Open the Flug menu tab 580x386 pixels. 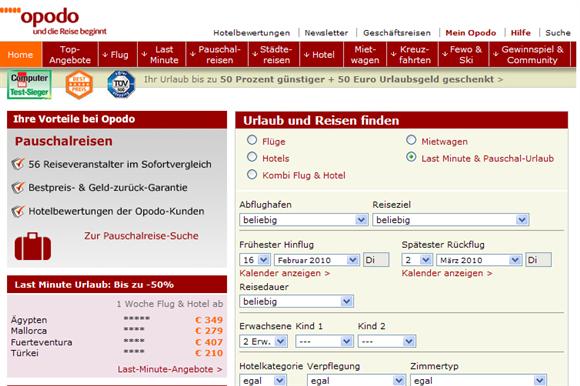(117, 54)
